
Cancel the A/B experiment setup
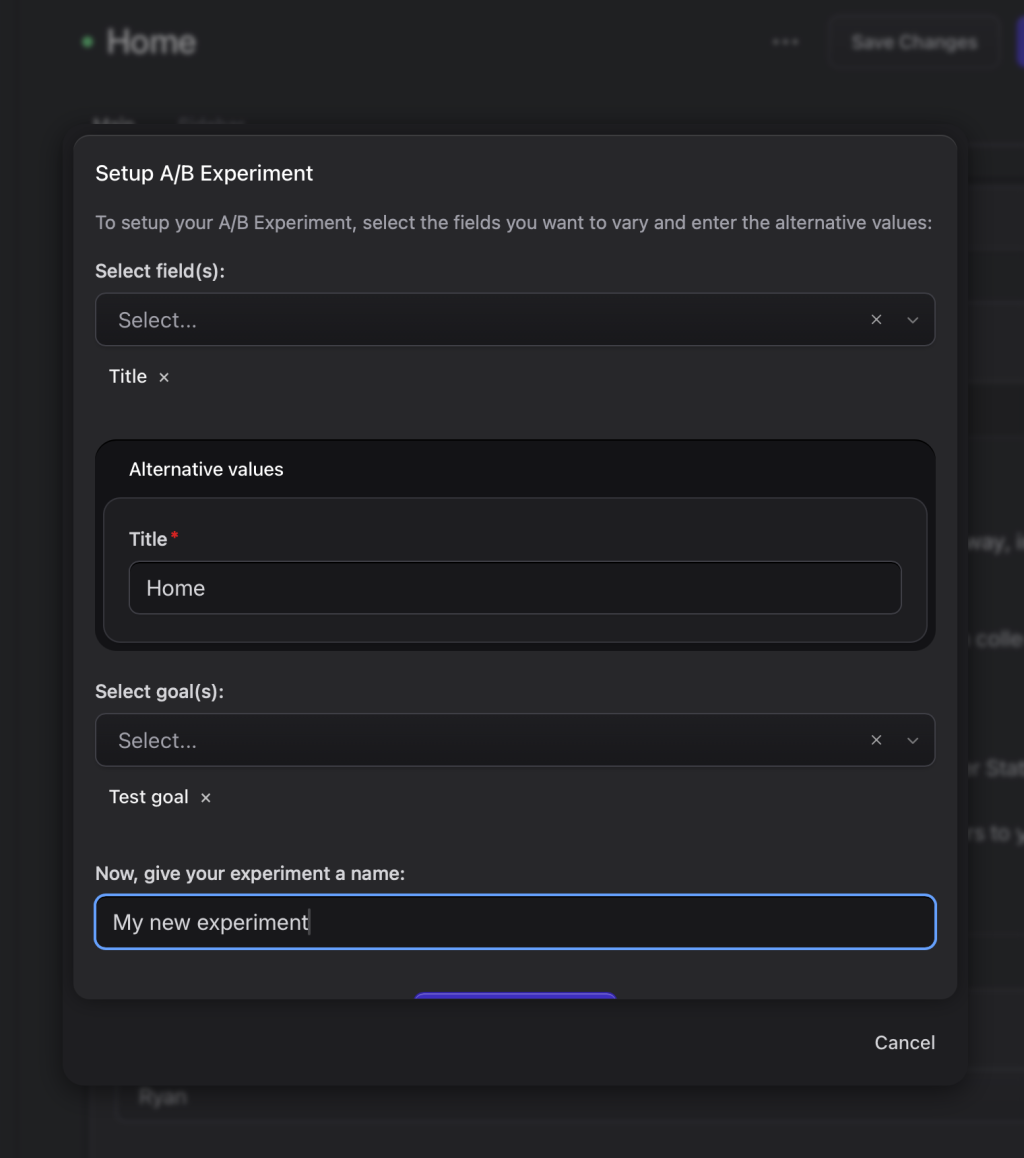click(904, 1042)
